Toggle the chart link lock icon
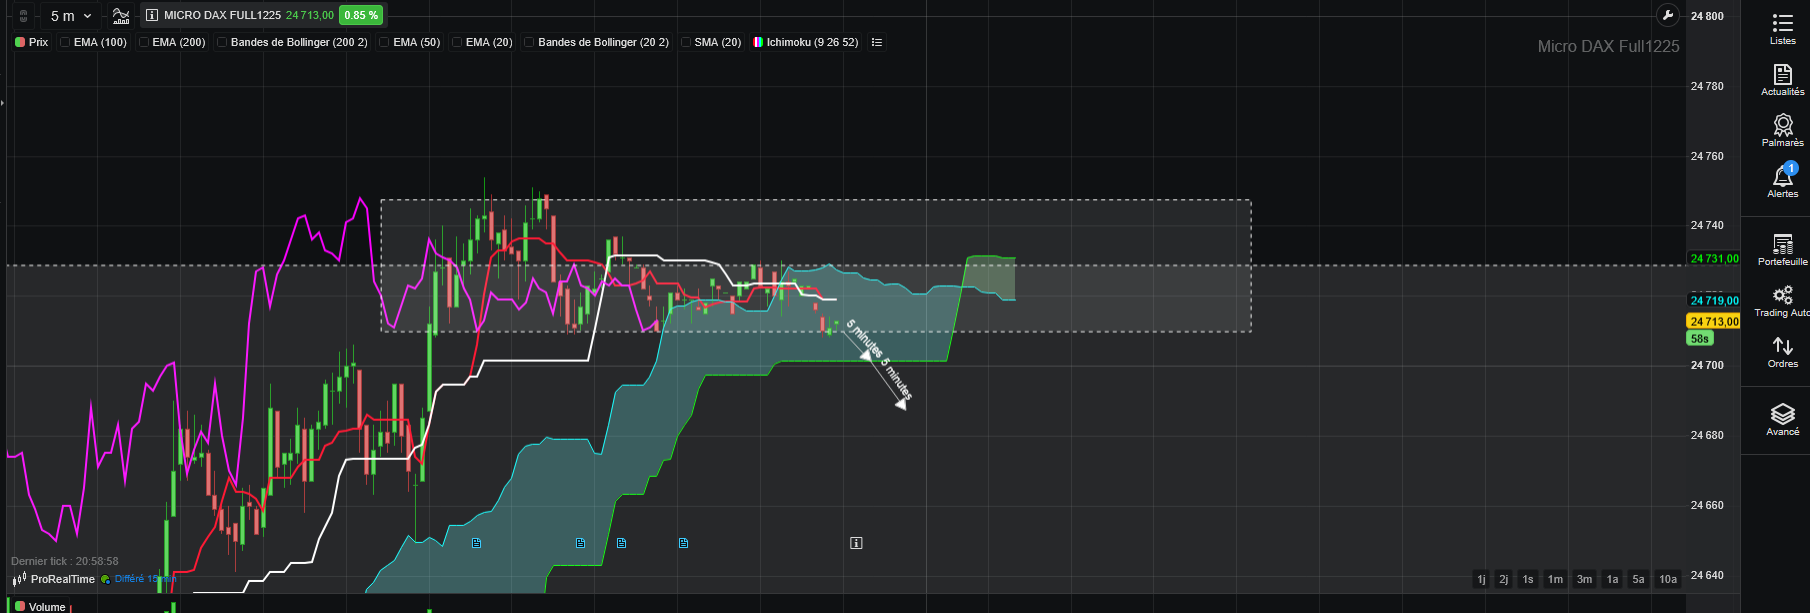1810x613 pixels. point(24,16)
